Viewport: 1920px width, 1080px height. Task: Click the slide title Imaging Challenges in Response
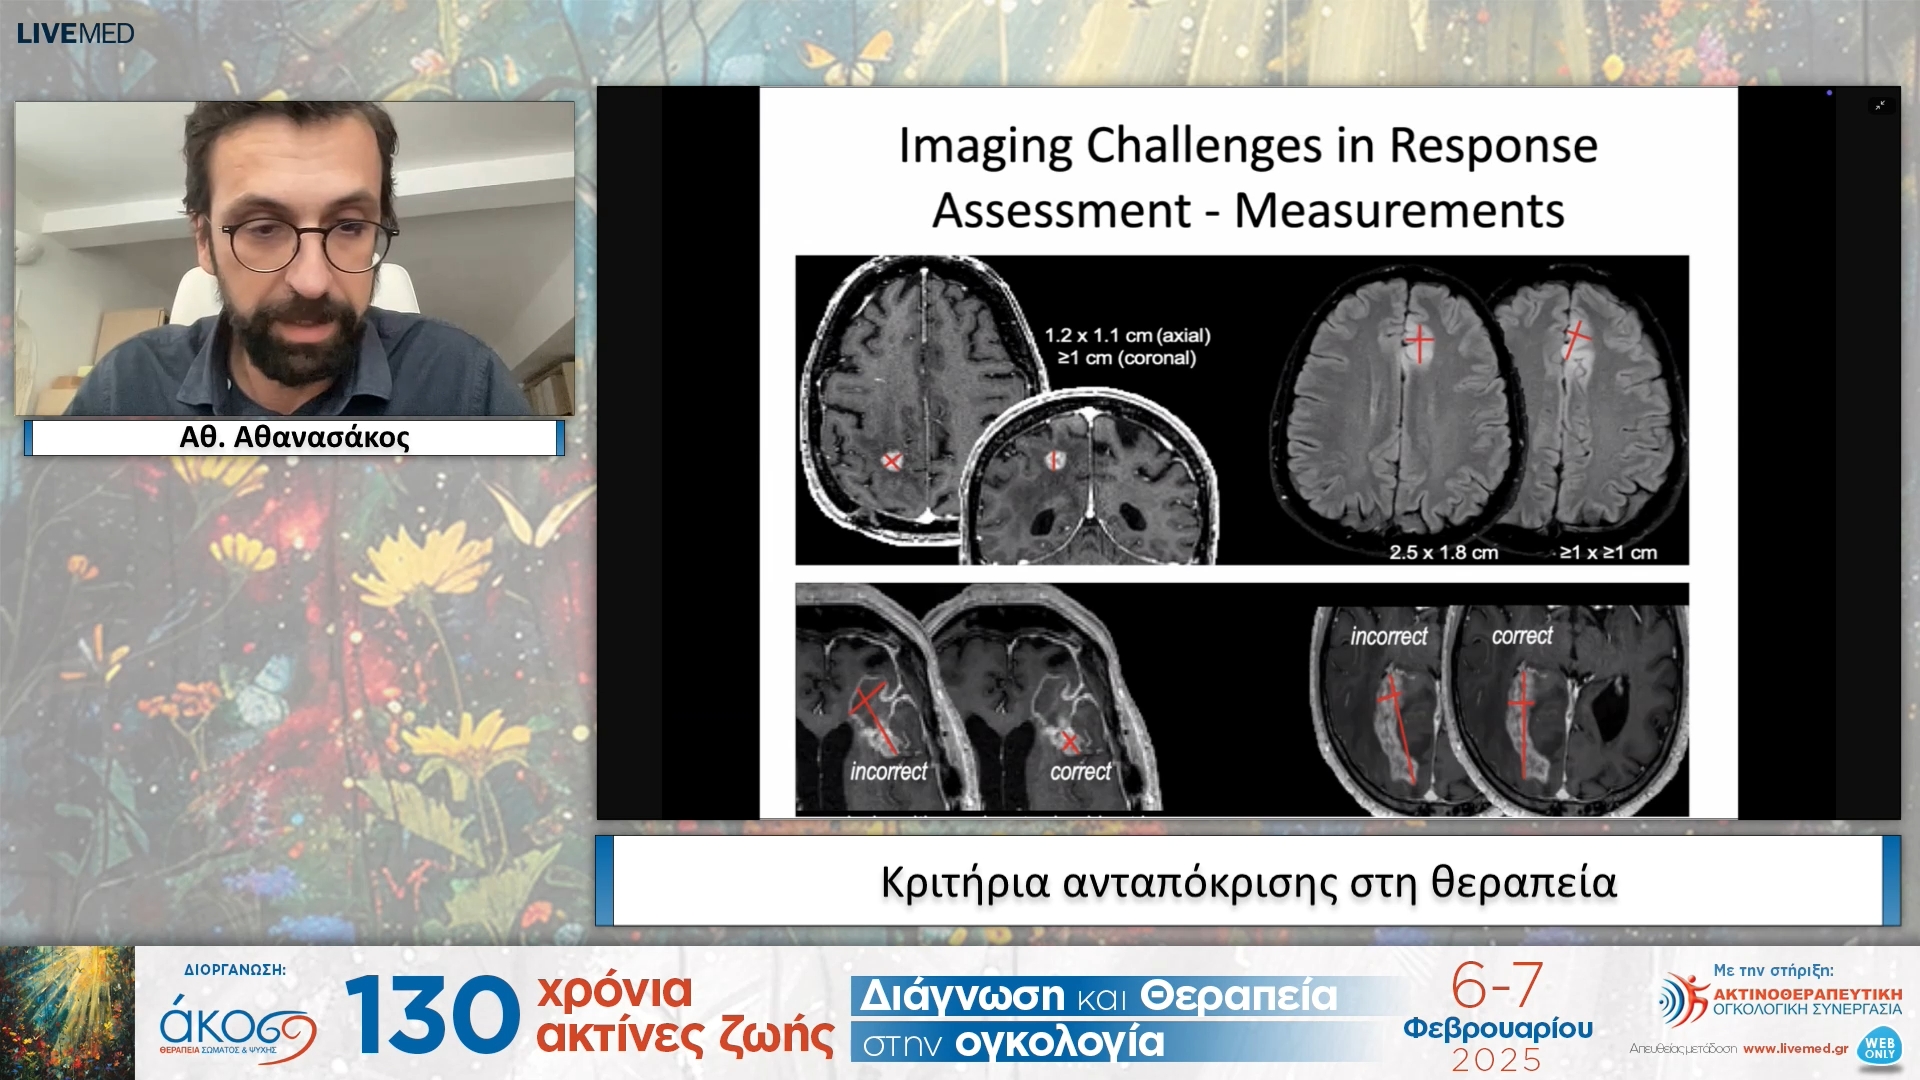click(1248, 145)
